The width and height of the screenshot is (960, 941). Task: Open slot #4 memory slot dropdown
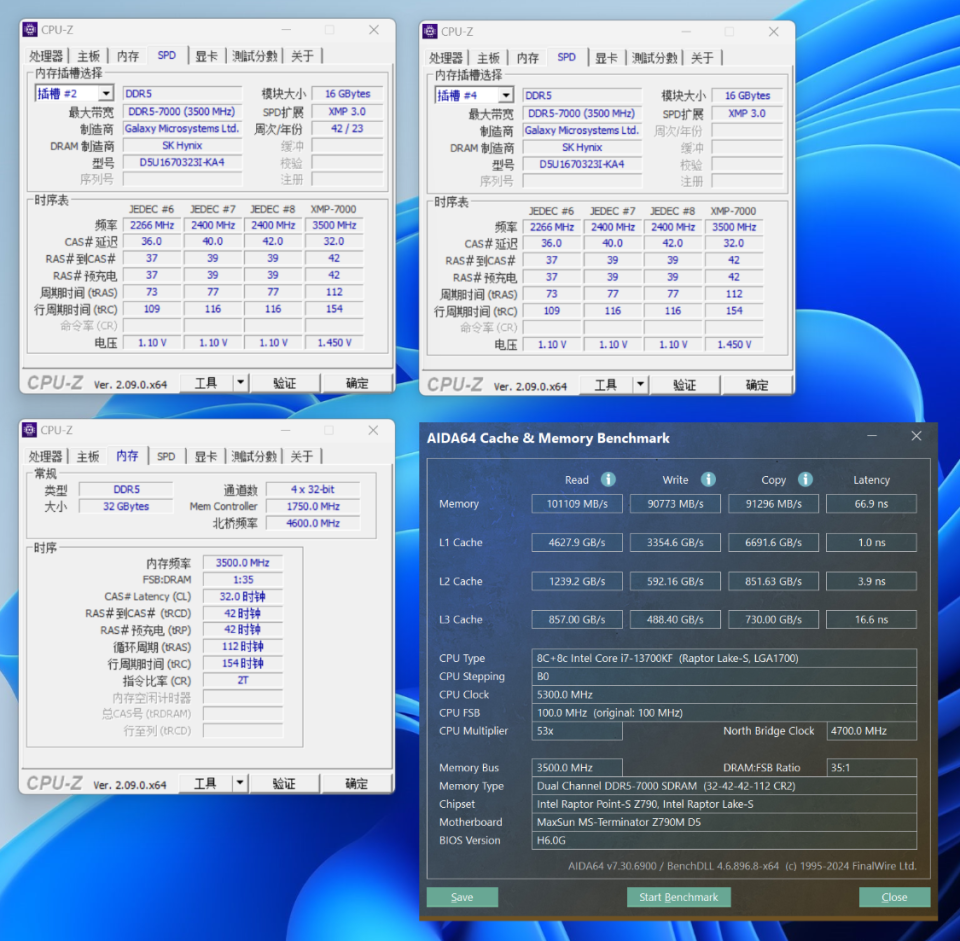(x=506, y=95)
